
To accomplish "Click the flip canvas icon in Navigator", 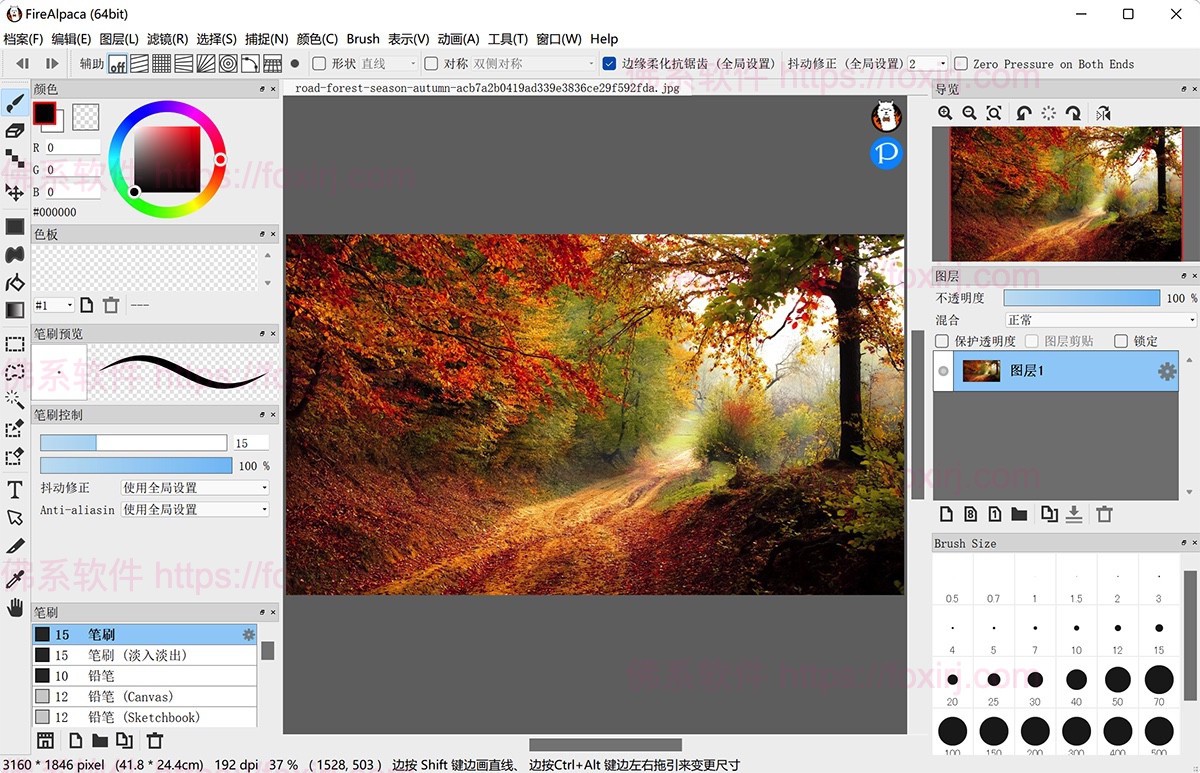I will click(x=1102, y=113).
